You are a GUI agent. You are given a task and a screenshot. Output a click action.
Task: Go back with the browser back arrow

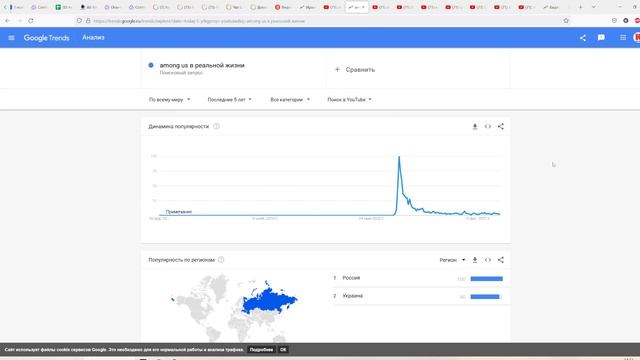(7, 20)
